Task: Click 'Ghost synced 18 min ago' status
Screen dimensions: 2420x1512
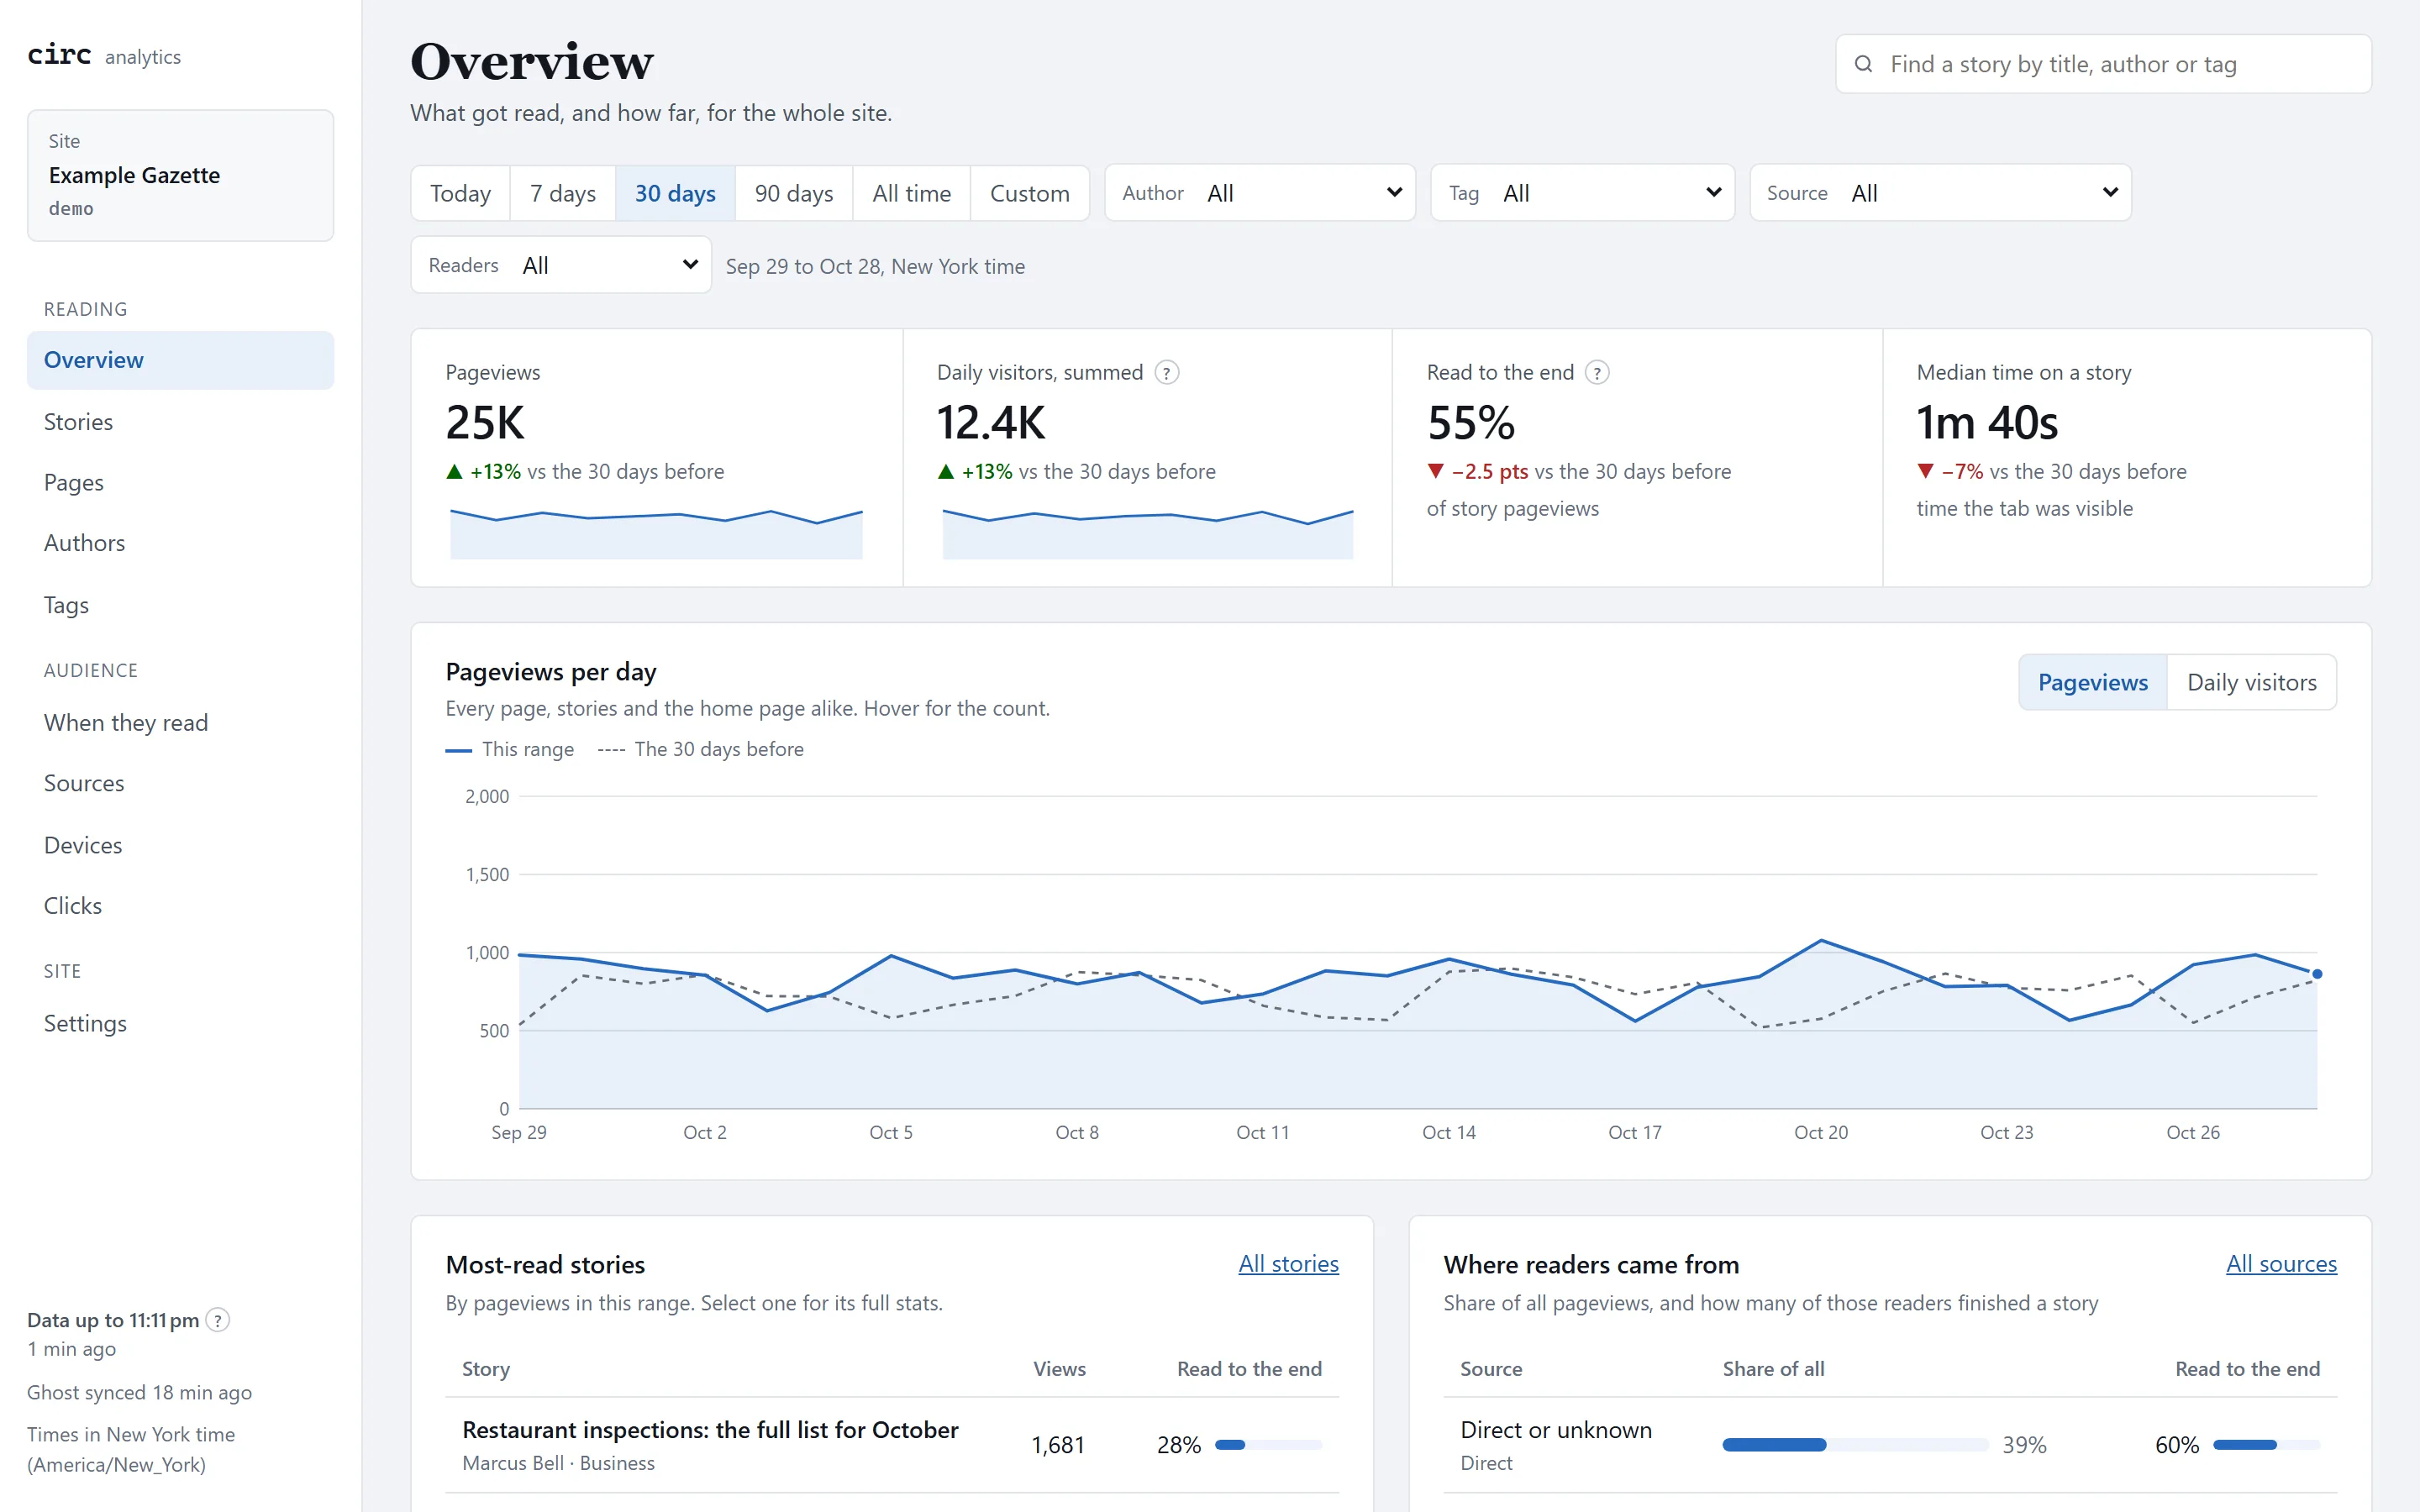Action: point(139,1392)
